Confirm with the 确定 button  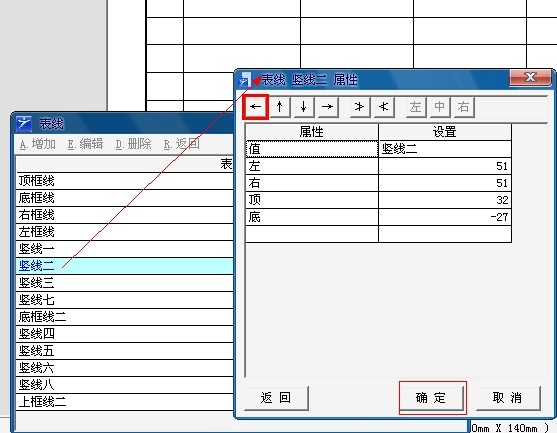431,397
